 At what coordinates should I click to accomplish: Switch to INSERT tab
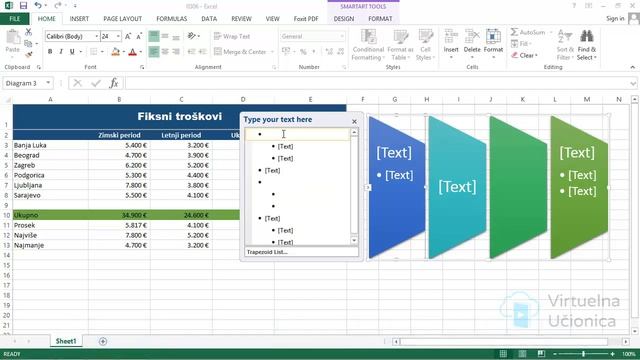79,19
